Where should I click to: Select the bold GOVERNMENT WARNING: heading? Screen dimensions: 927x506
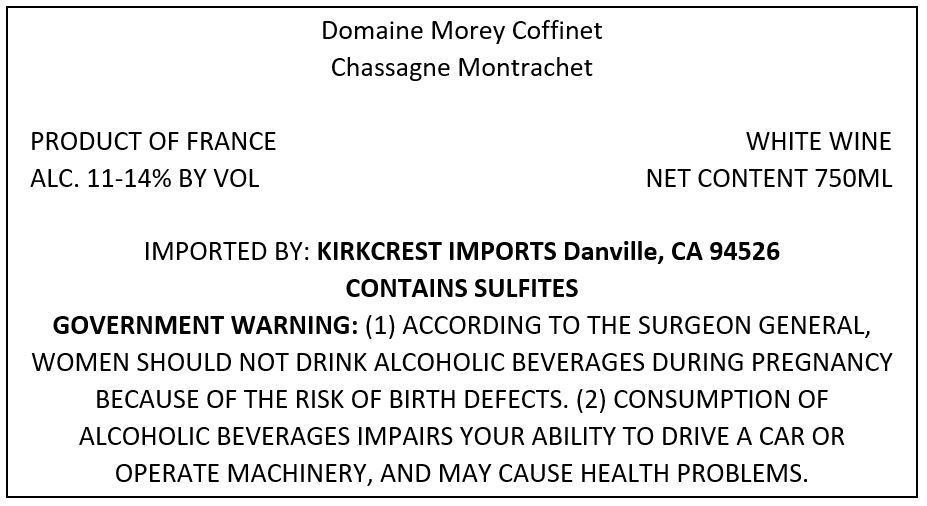click(x=205, y=326)
